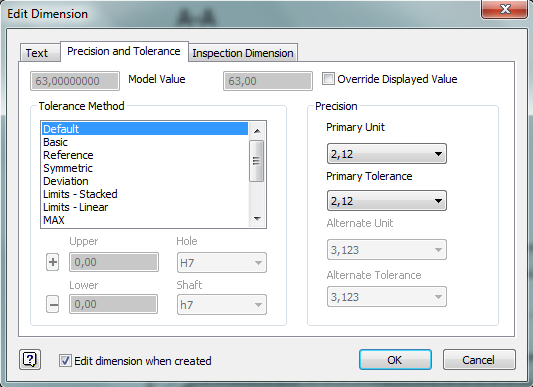The height and width of the screenshot is (387, 533).
Task: Enable Override Displayed Value checkbox
Action: tap(328, 79)
